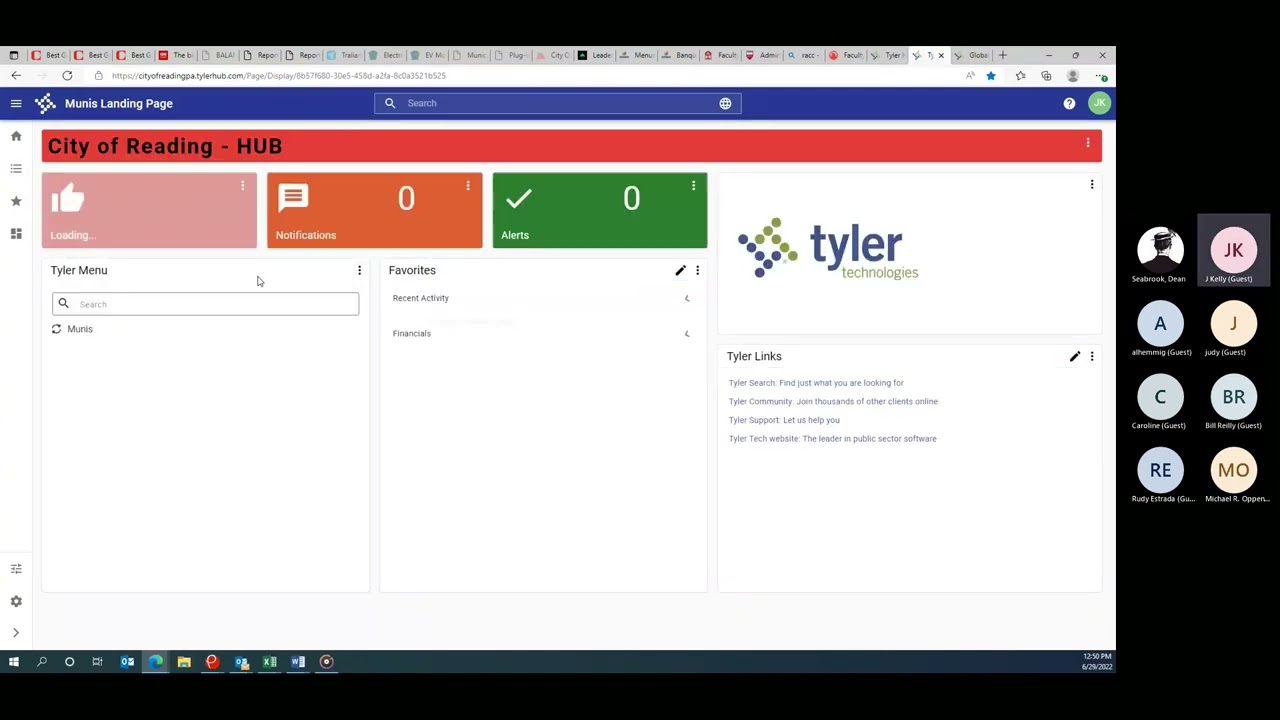The image size is (1280, 720).
Task: Open options menu on Tyler Menu panel
Action: click(x=359, y=270)
